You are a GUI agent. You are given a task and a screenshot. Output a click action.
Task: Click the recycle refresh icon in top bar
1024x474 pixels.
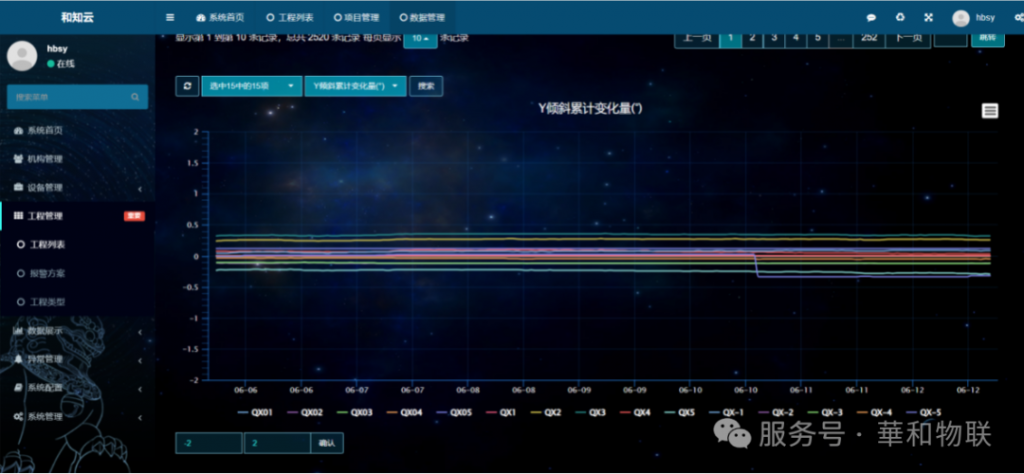[x=900, y=18]
